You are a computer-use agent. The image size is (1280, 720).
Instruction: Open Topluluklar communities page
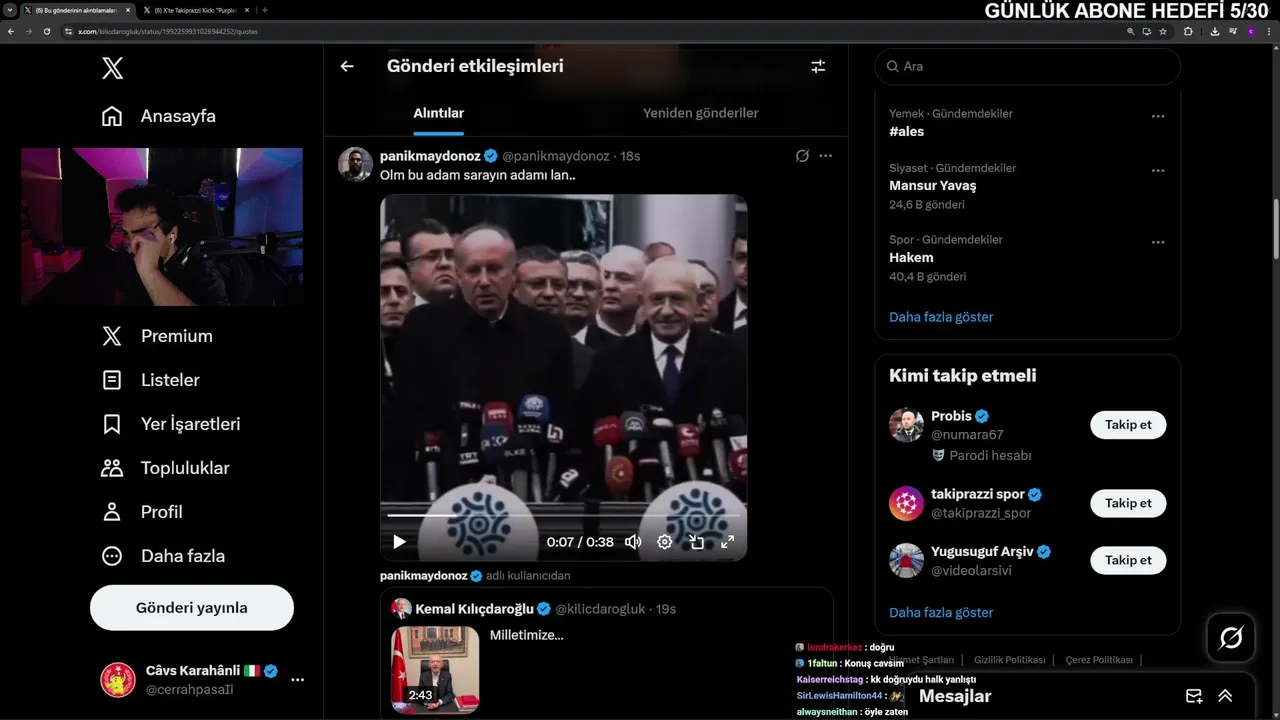click(x=166, y=468)
